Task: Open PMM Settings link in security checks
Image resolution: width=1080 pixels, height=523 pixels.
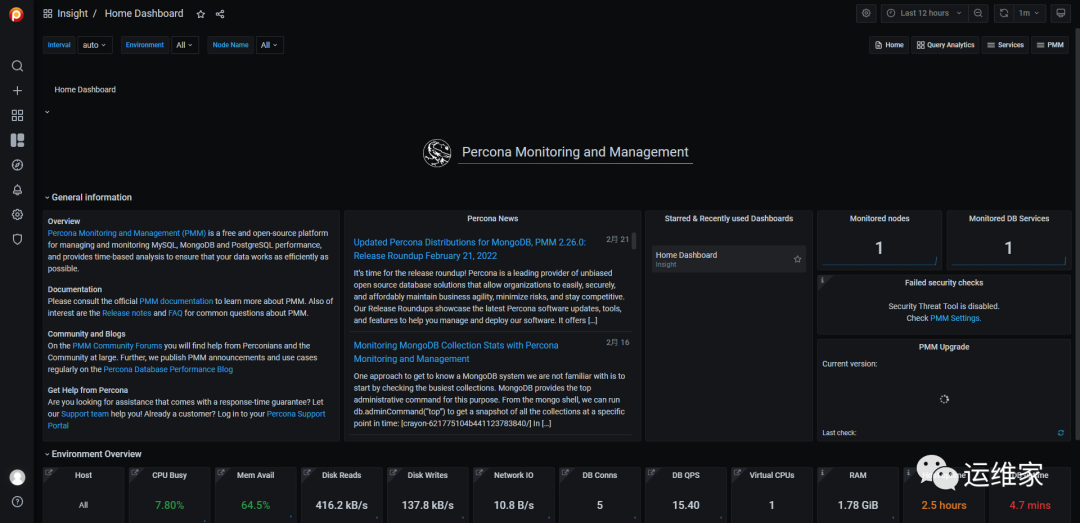Action: coord(955,318)
